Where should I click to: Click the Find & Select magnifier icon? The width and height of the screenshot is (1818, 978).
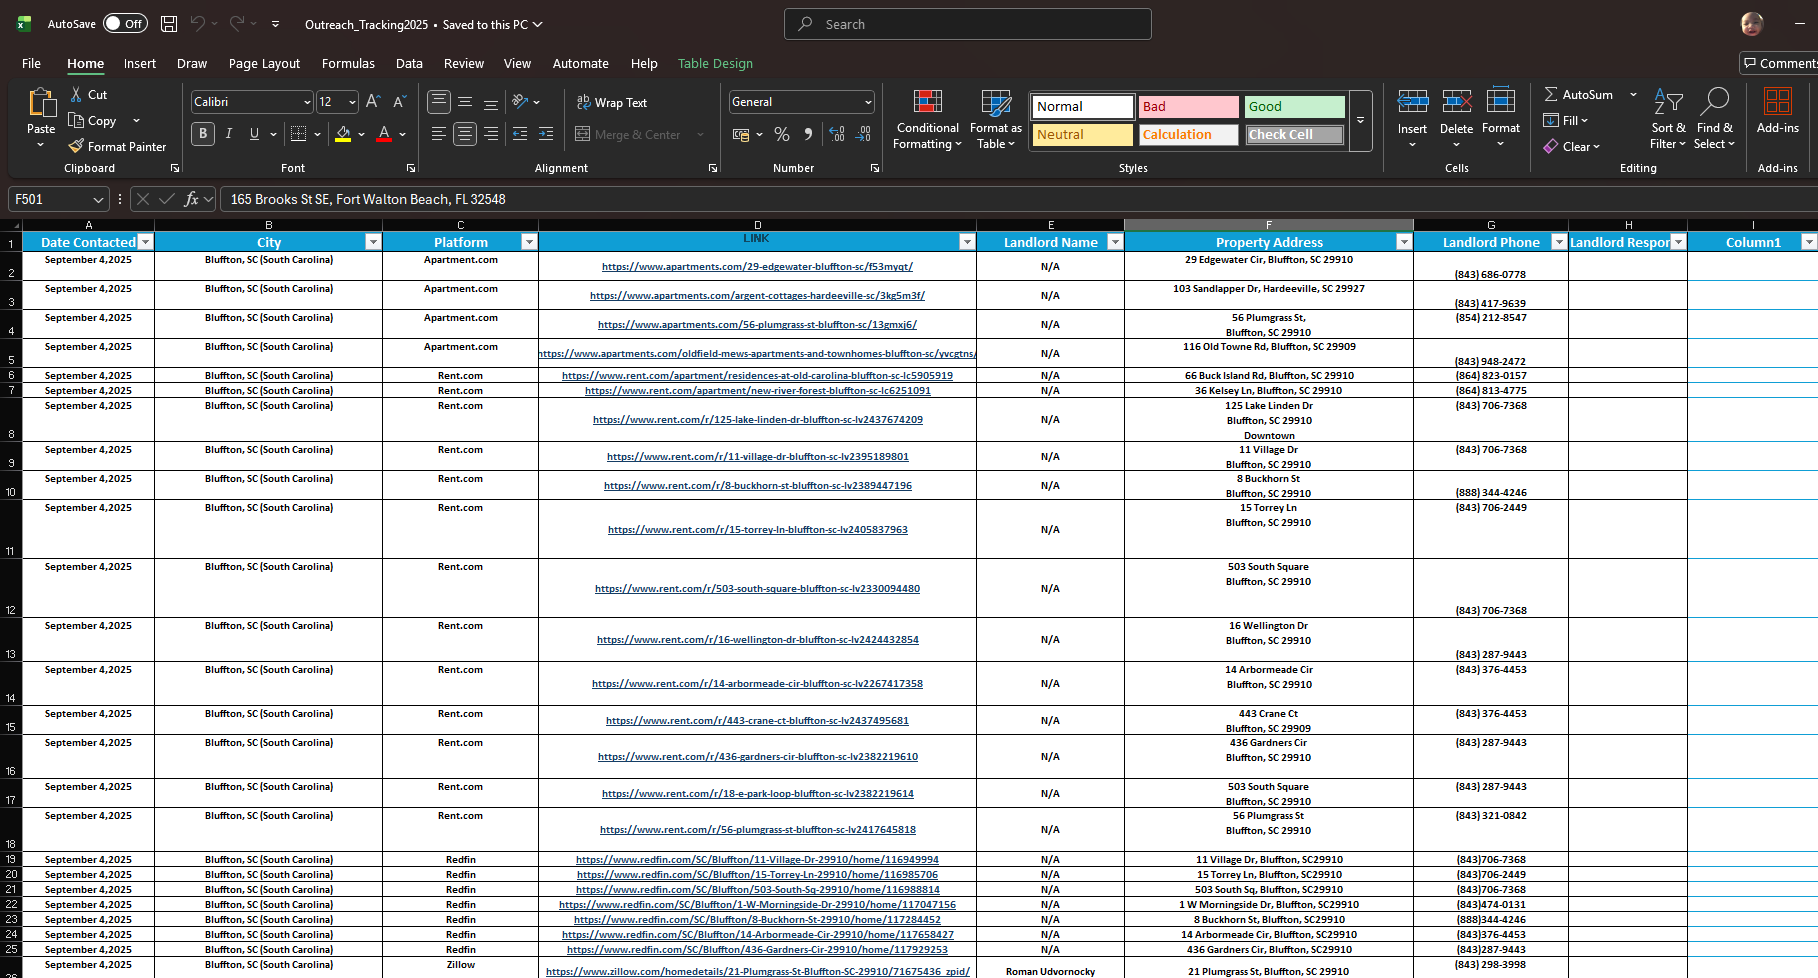pyautogui.click(x=1715, y=102)
